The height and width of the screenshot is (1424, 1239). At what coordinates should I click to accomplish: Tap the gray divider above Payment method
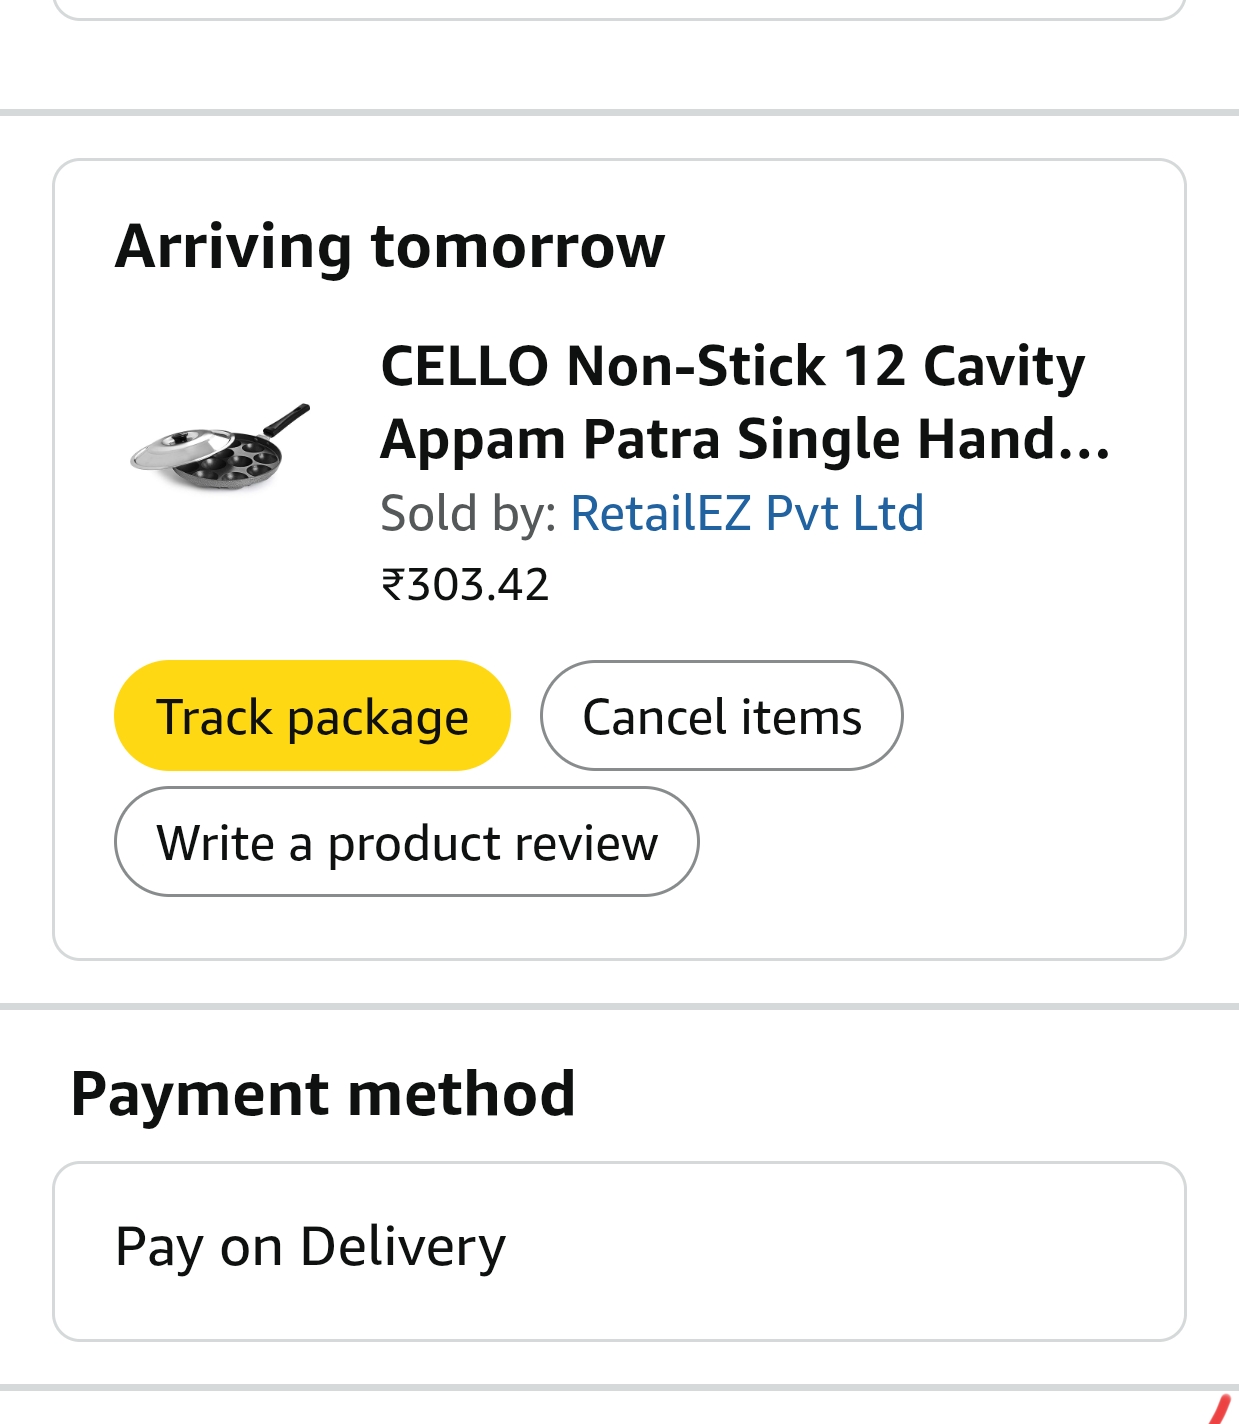(x=619, y=1006)
